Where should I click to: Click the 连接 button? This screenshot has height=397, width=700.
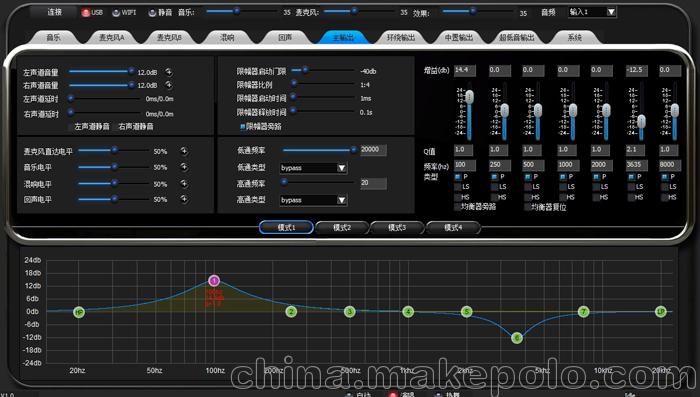pyautogui.click(x=54, y=12)
